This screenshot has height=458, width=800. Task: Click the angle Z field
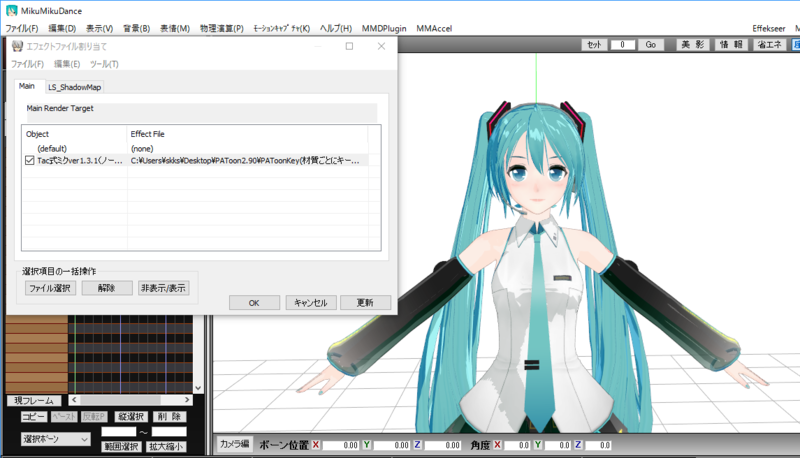coord(597,445)
